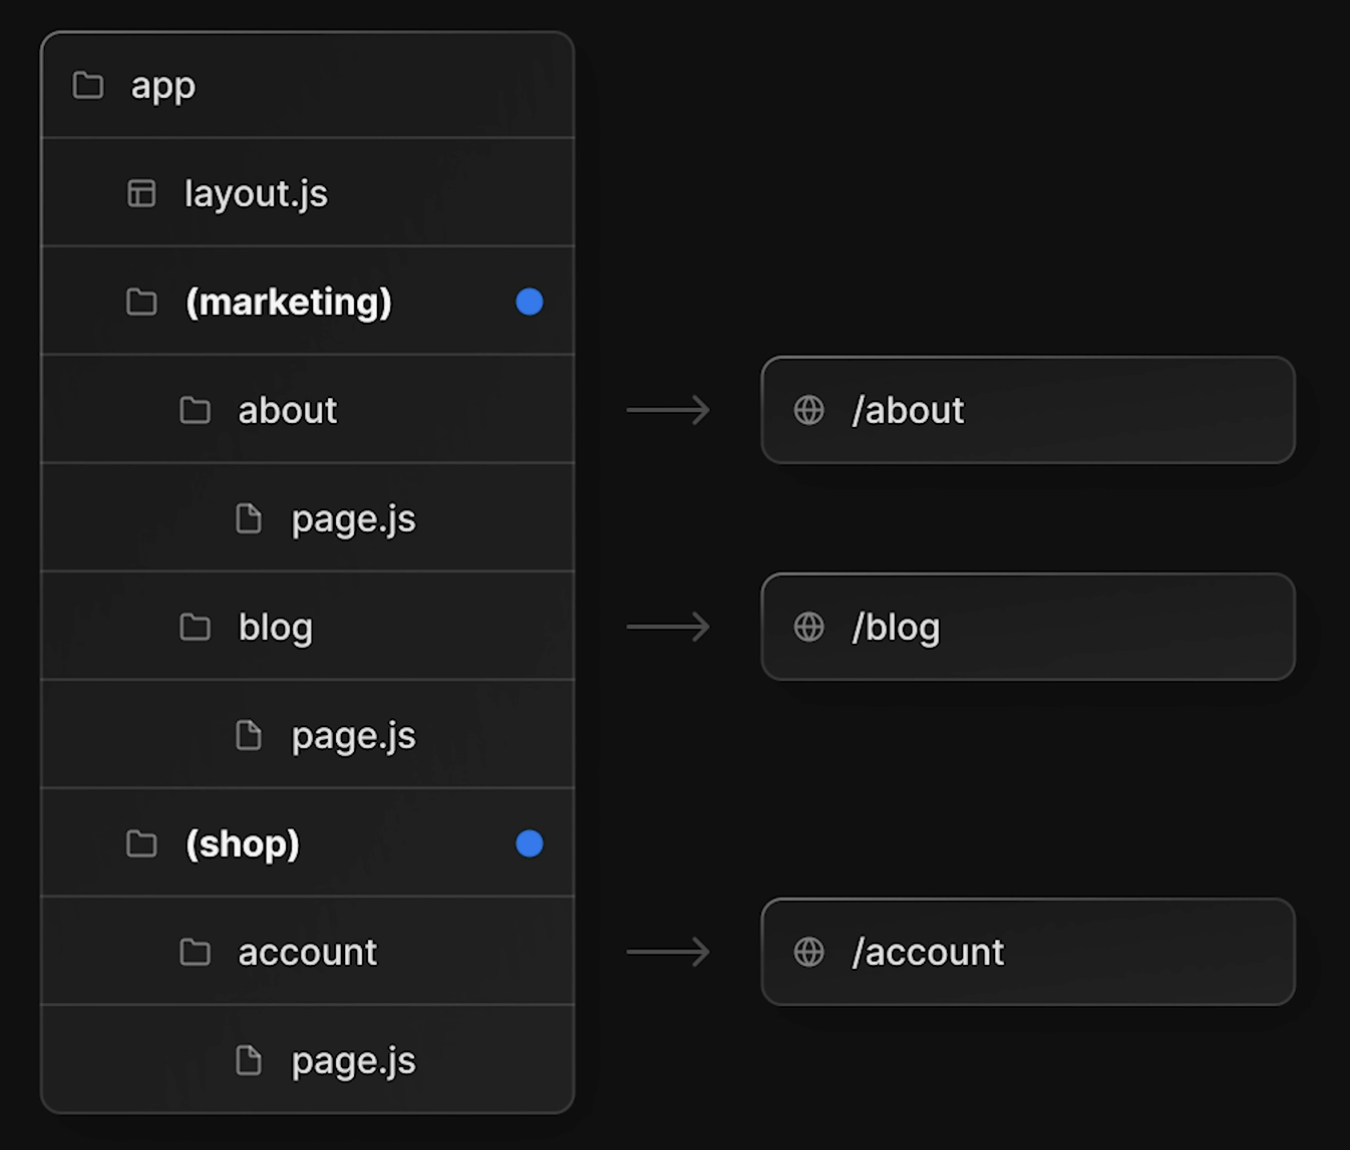Click the (shop) folder icon
The width and height of the screenshot is (1350, 1150).
[x=142, y=844]
